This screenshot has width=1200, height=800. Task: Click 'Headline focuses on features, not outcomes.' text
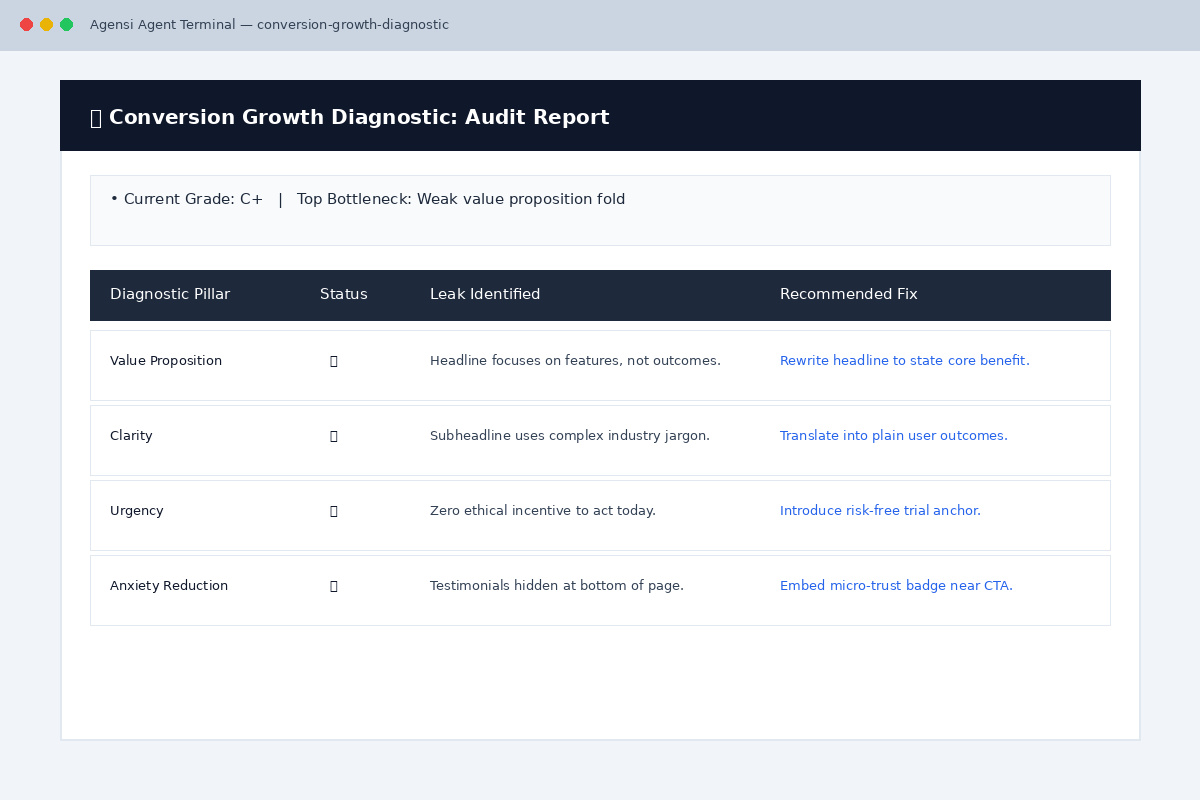click(575, 361)
